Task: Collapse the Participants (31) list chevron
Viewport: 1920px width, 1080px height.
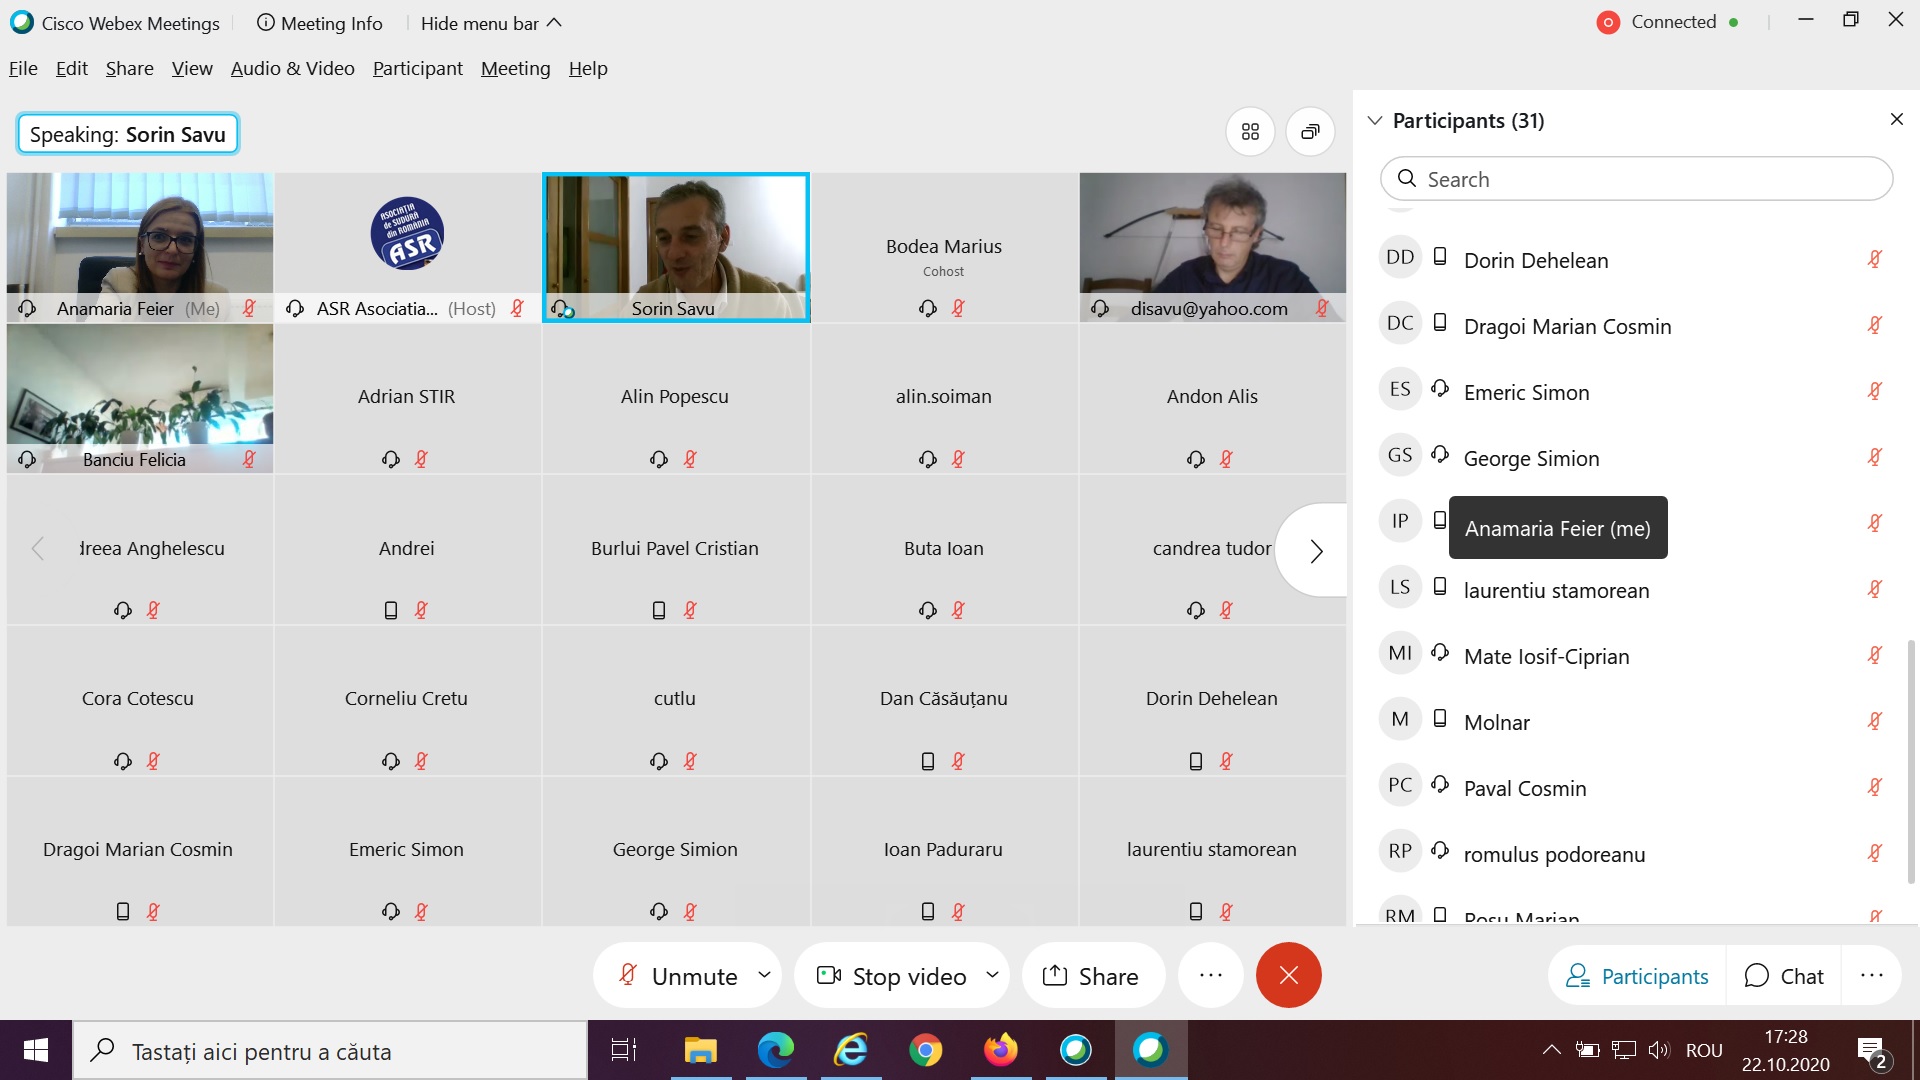Action: coord(1375,121)
